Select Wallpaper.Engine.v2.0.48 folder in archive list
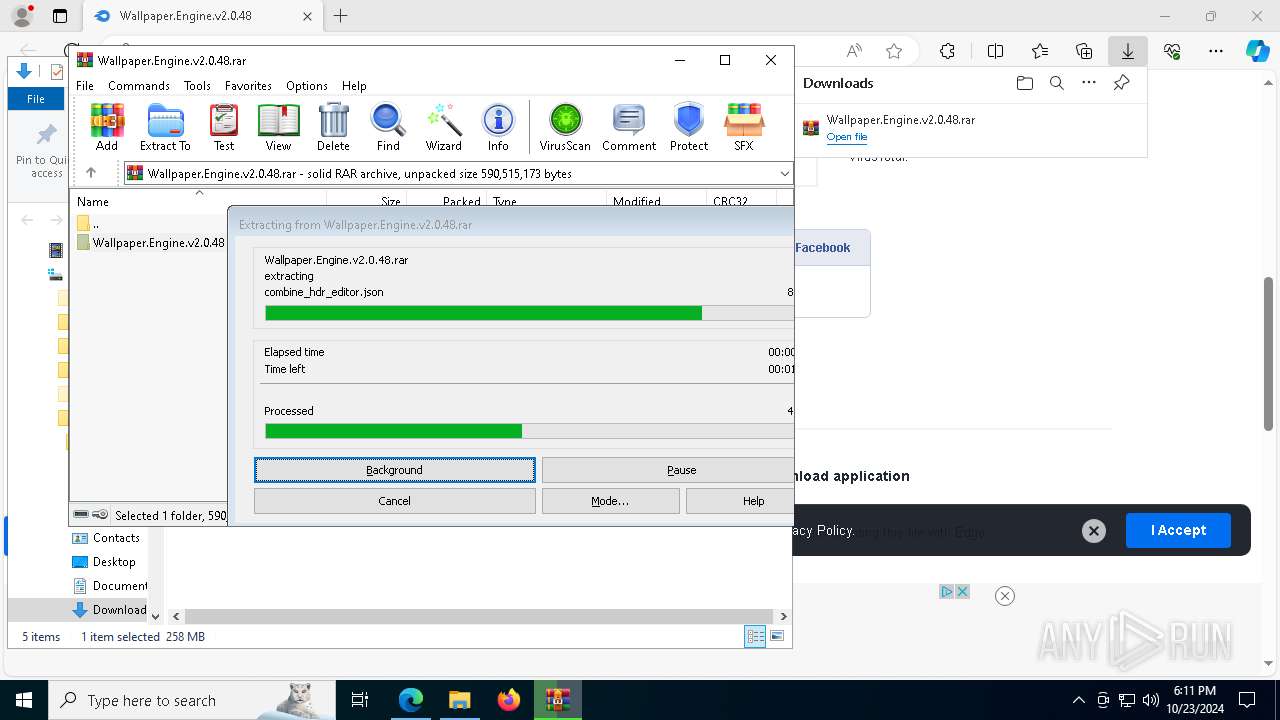The width and height of the screenshot is (1280, 720). (151, 242)
